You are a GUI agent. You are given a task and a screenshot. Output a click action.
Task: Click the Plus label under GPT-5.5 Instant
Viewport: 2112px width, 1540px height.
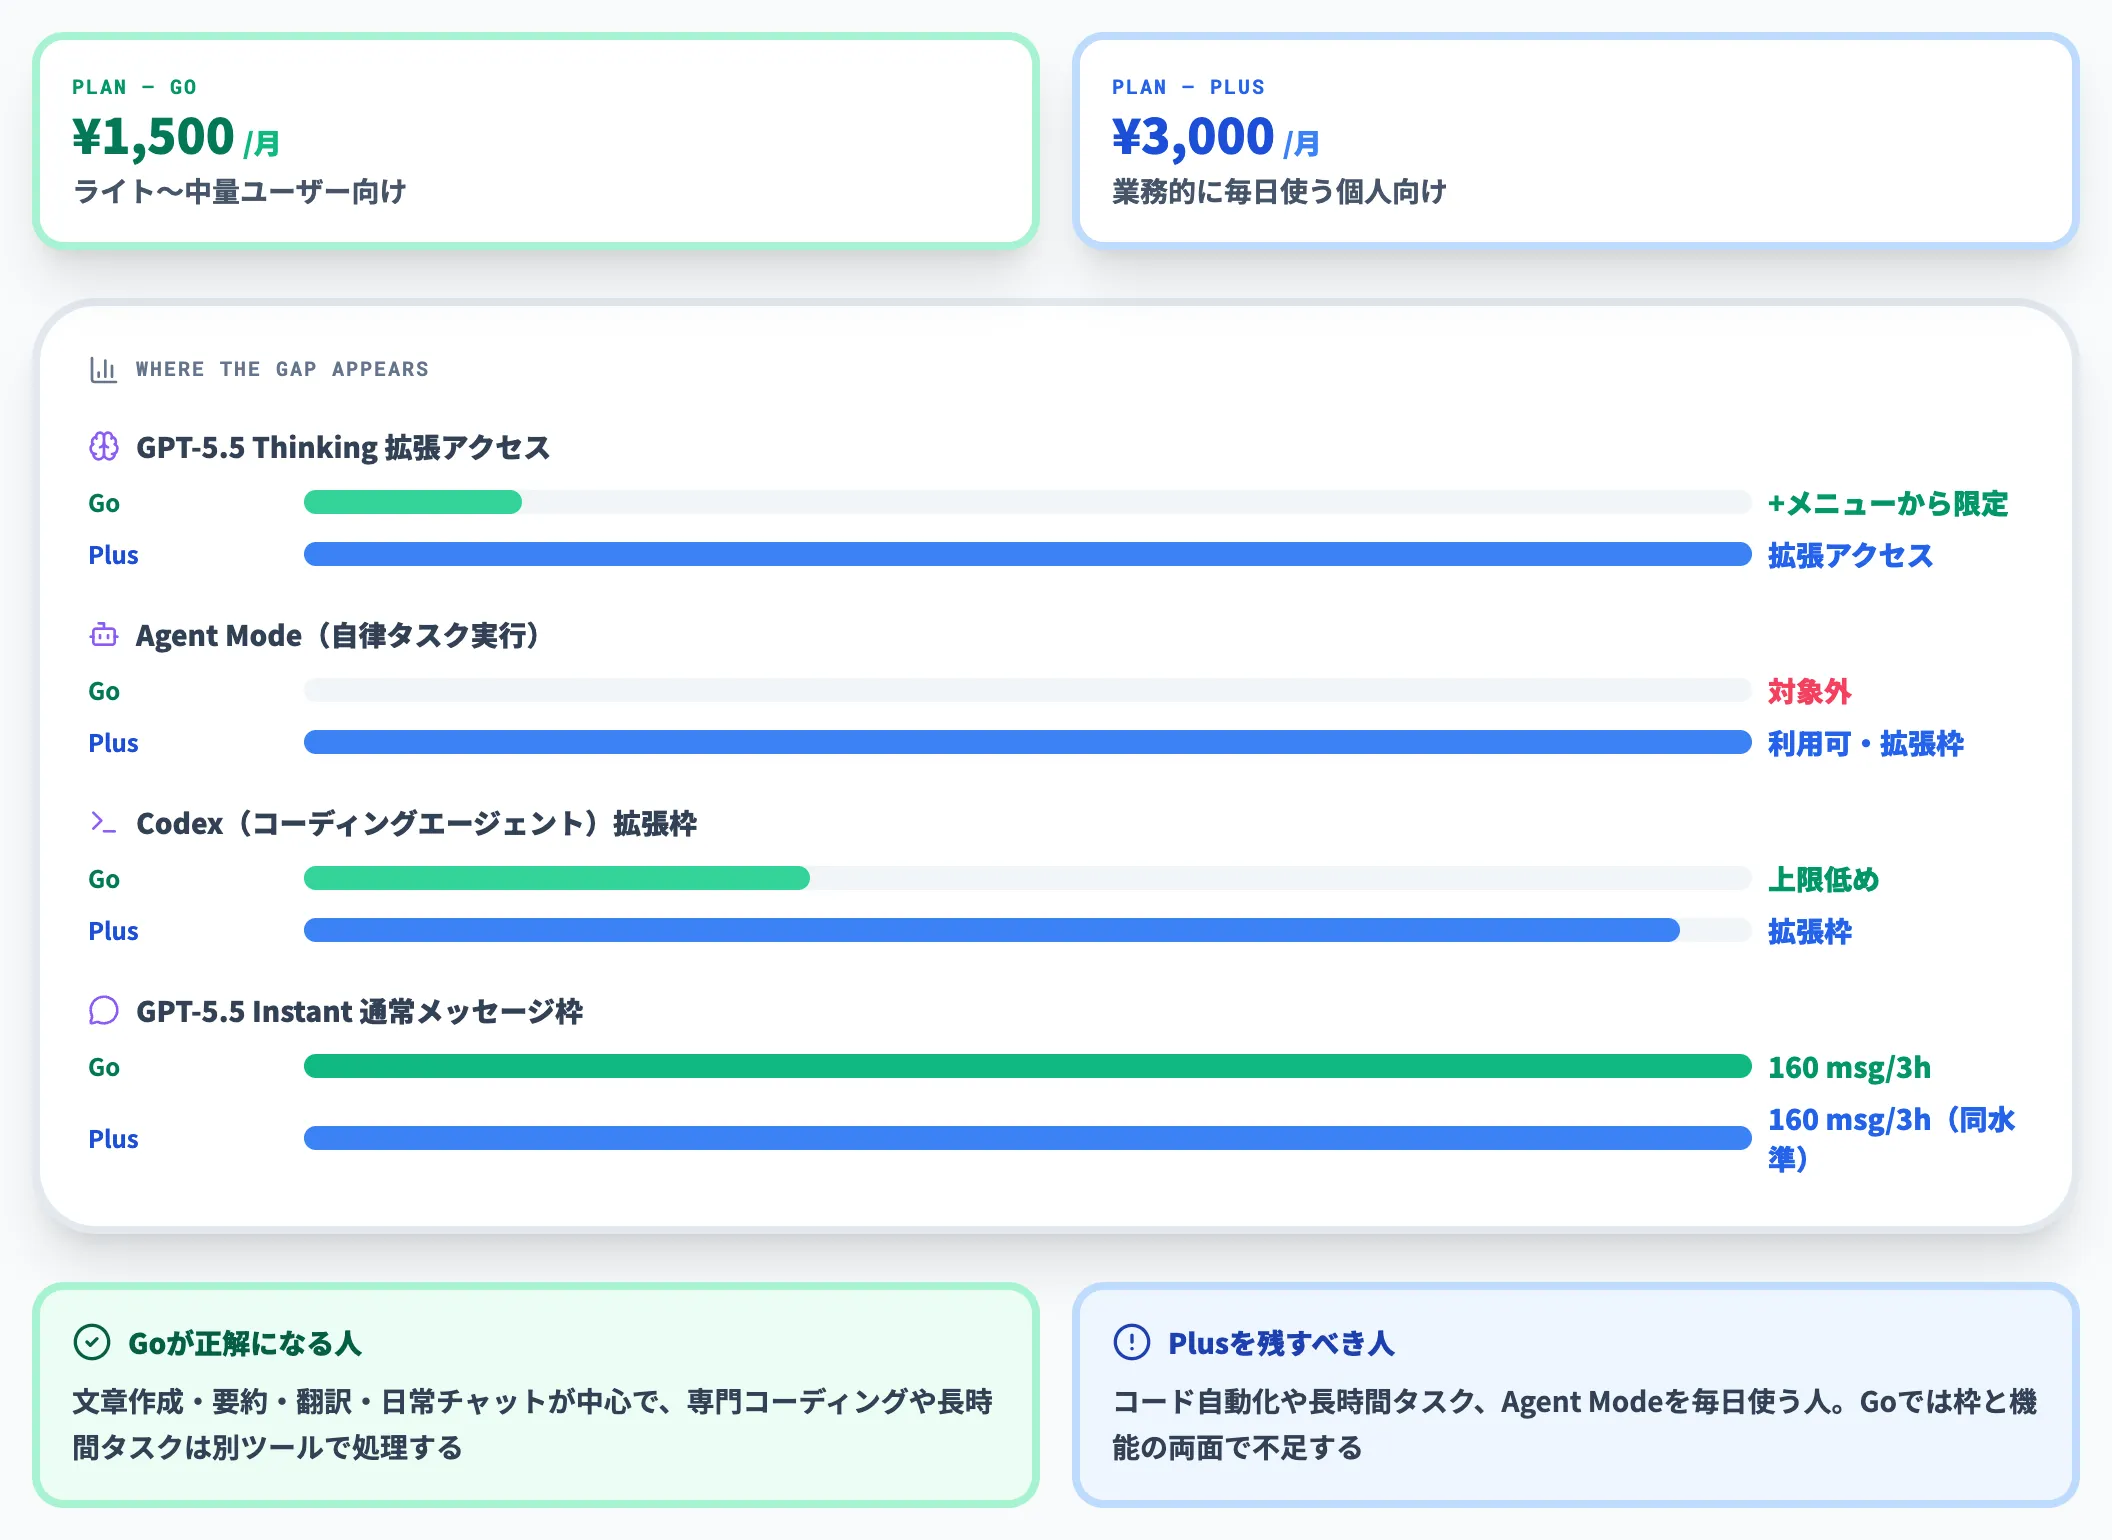coord(113,1139)
